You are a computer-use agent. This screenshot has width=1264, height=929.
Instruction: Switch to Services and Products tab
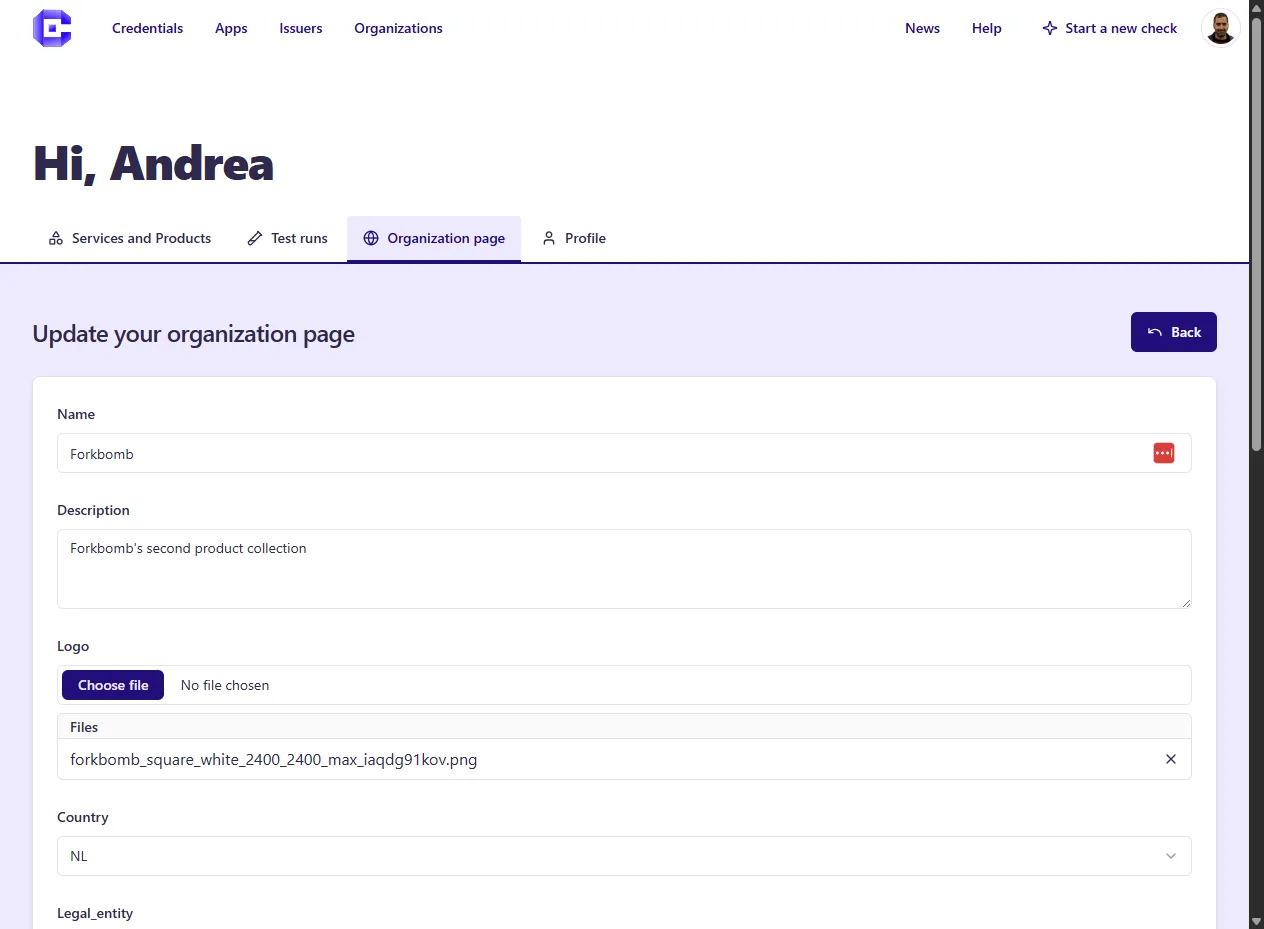pyautogui.click(x=130, y=238)
